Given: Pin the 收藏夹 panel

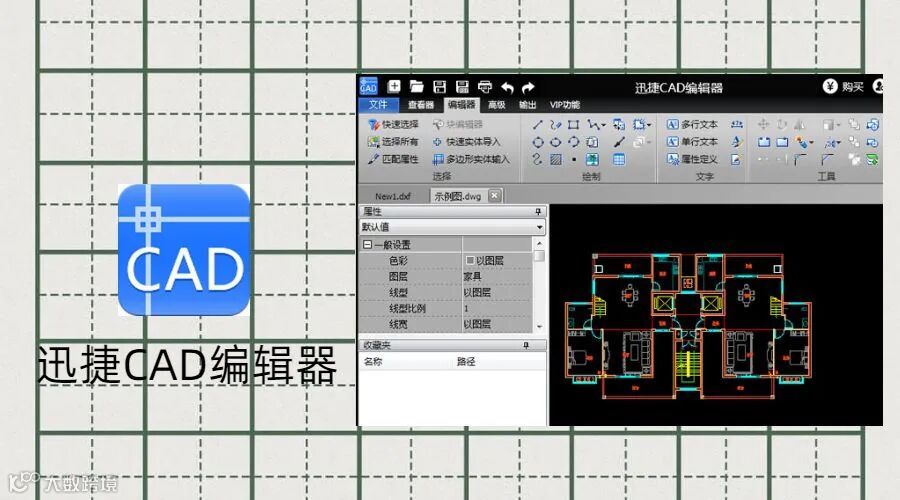Looking at the screenshot, I should [526, 345].
